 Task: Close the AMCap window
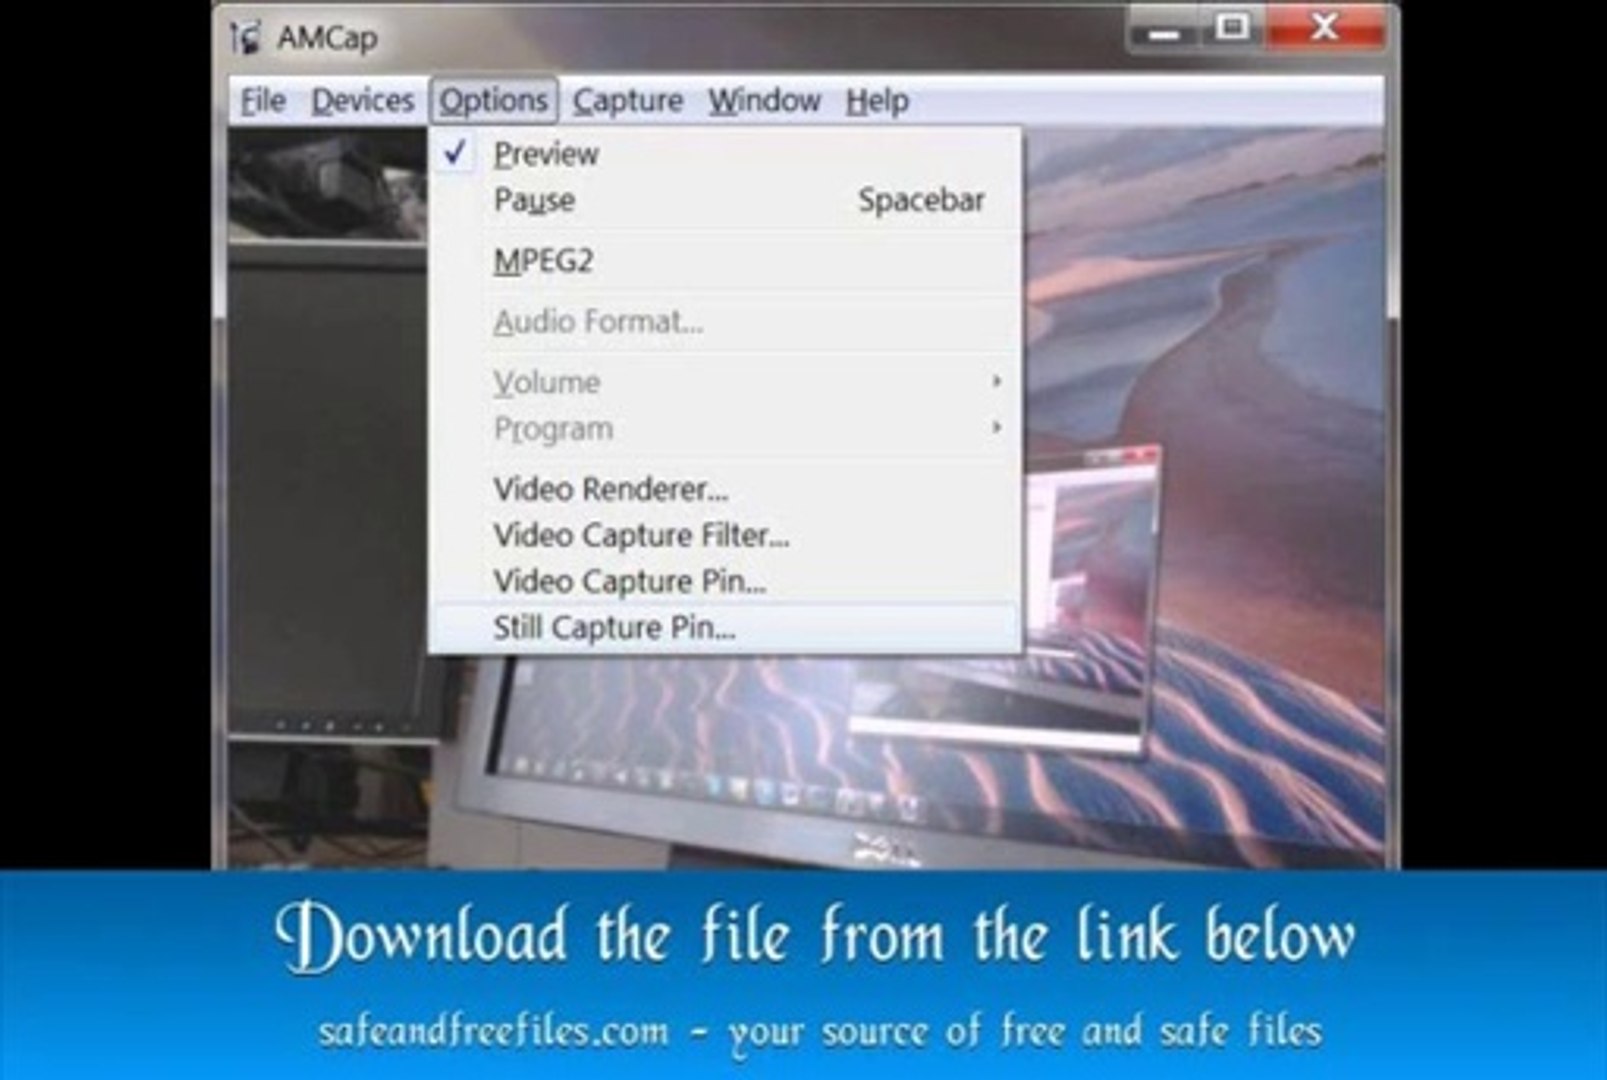(1324, 28)
